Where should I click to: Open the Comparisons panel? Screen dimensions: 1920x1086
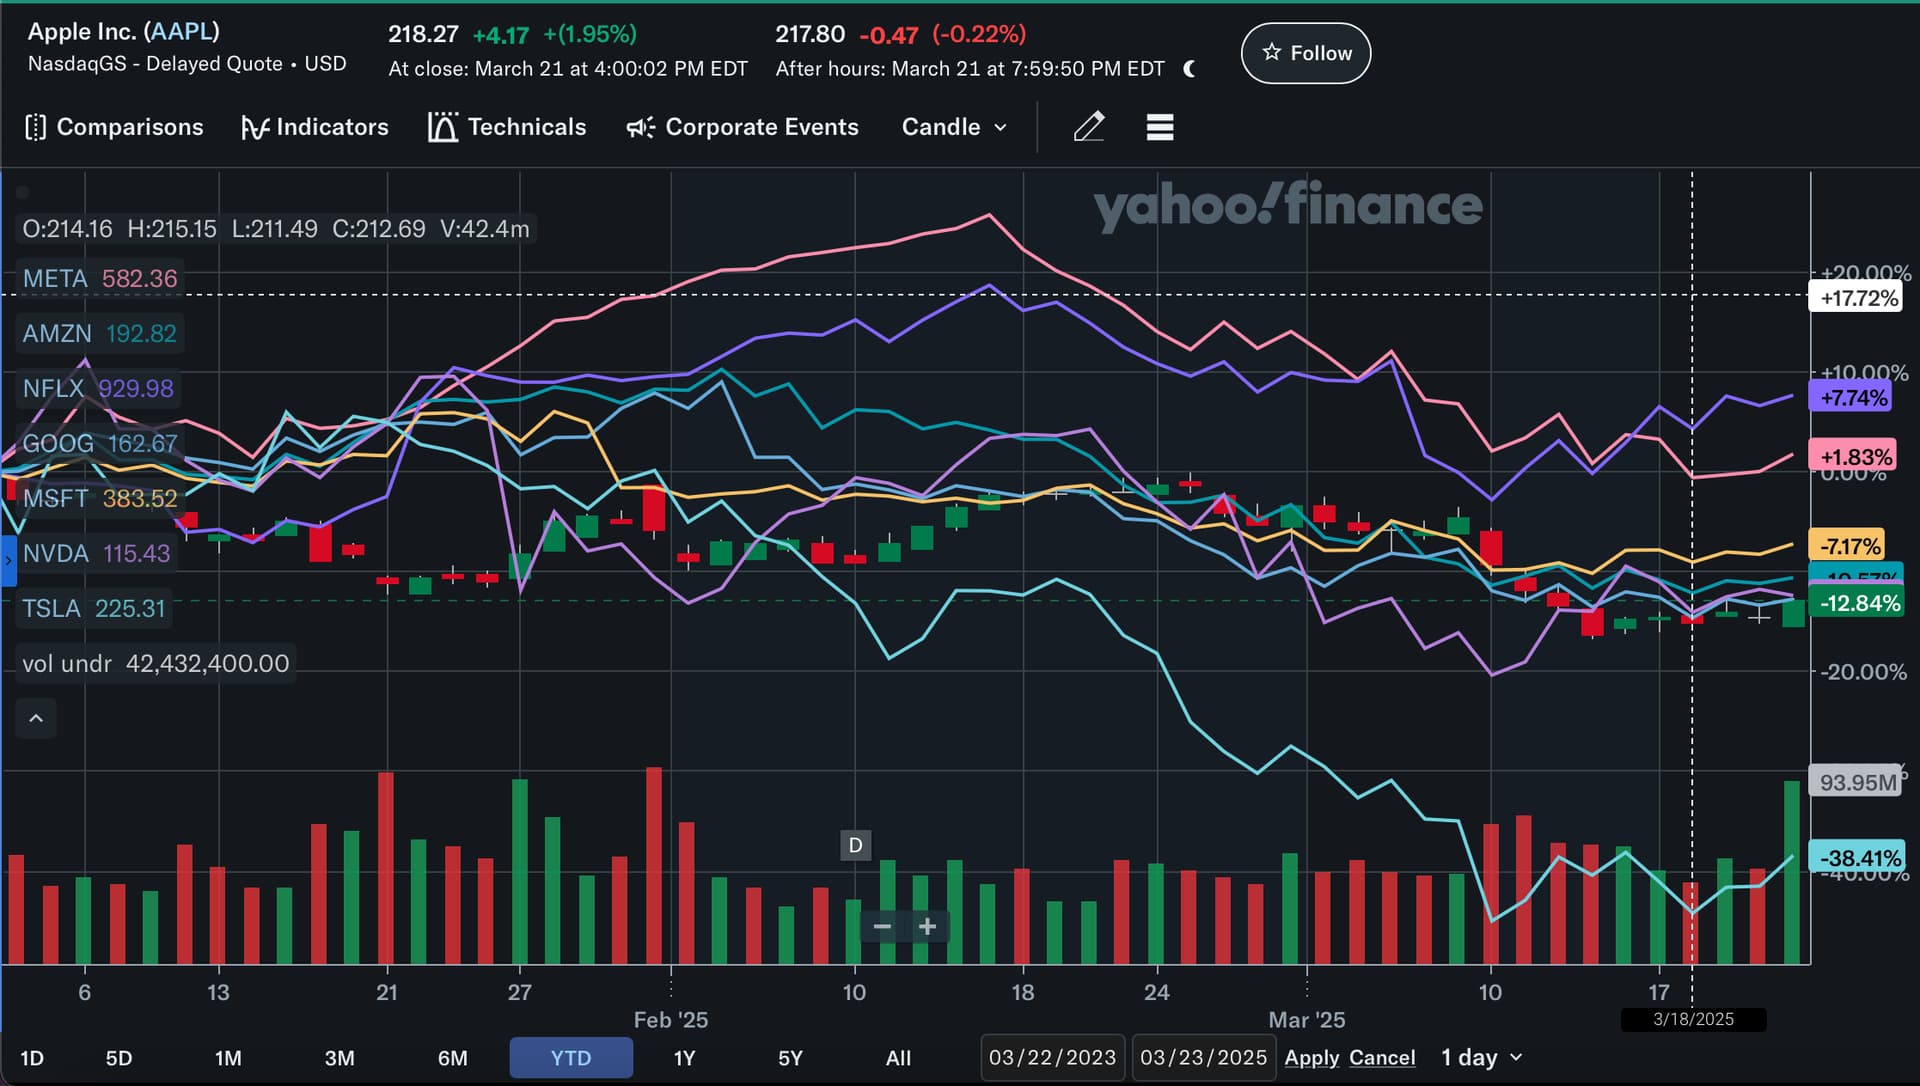pos(113,127)
